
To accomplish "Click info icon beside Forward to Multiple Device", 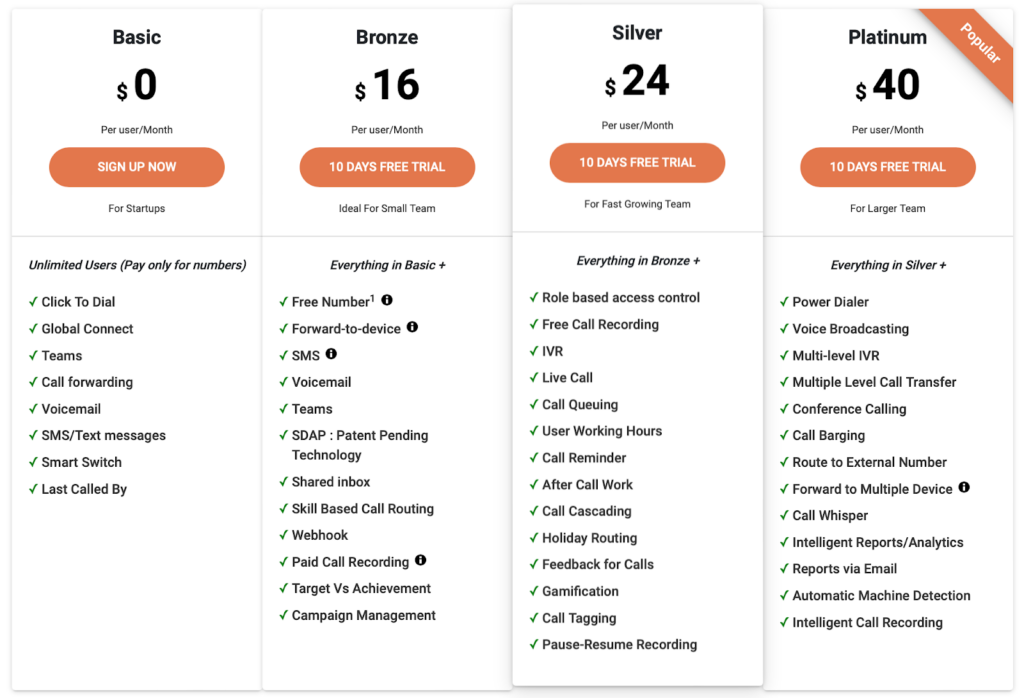I will [964, 488].
